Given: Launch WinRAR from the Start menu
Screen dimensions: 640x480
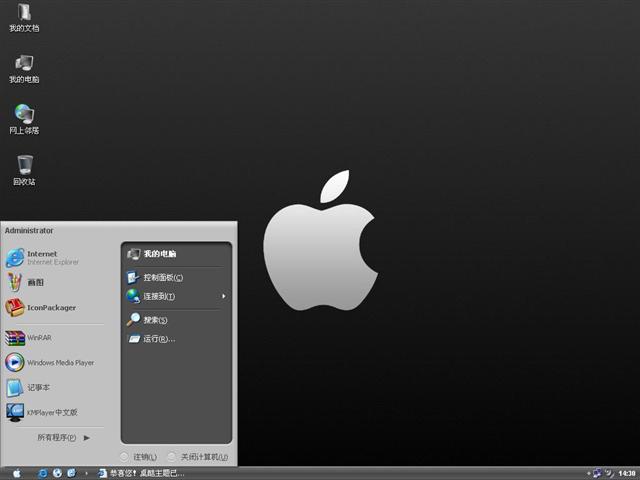Looking at the screenshot, I should click(x=38, y=338).
